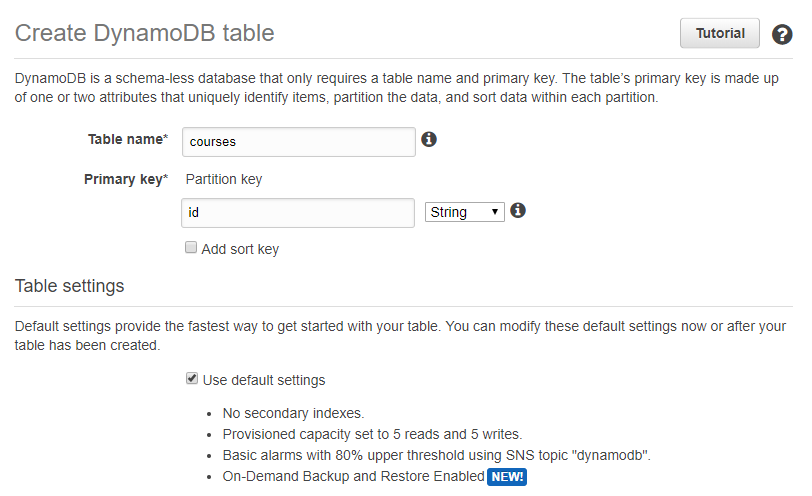The image size is (812, 496).
Task: Click info icon next to String dropdown
Action: (x=518, y=210)
